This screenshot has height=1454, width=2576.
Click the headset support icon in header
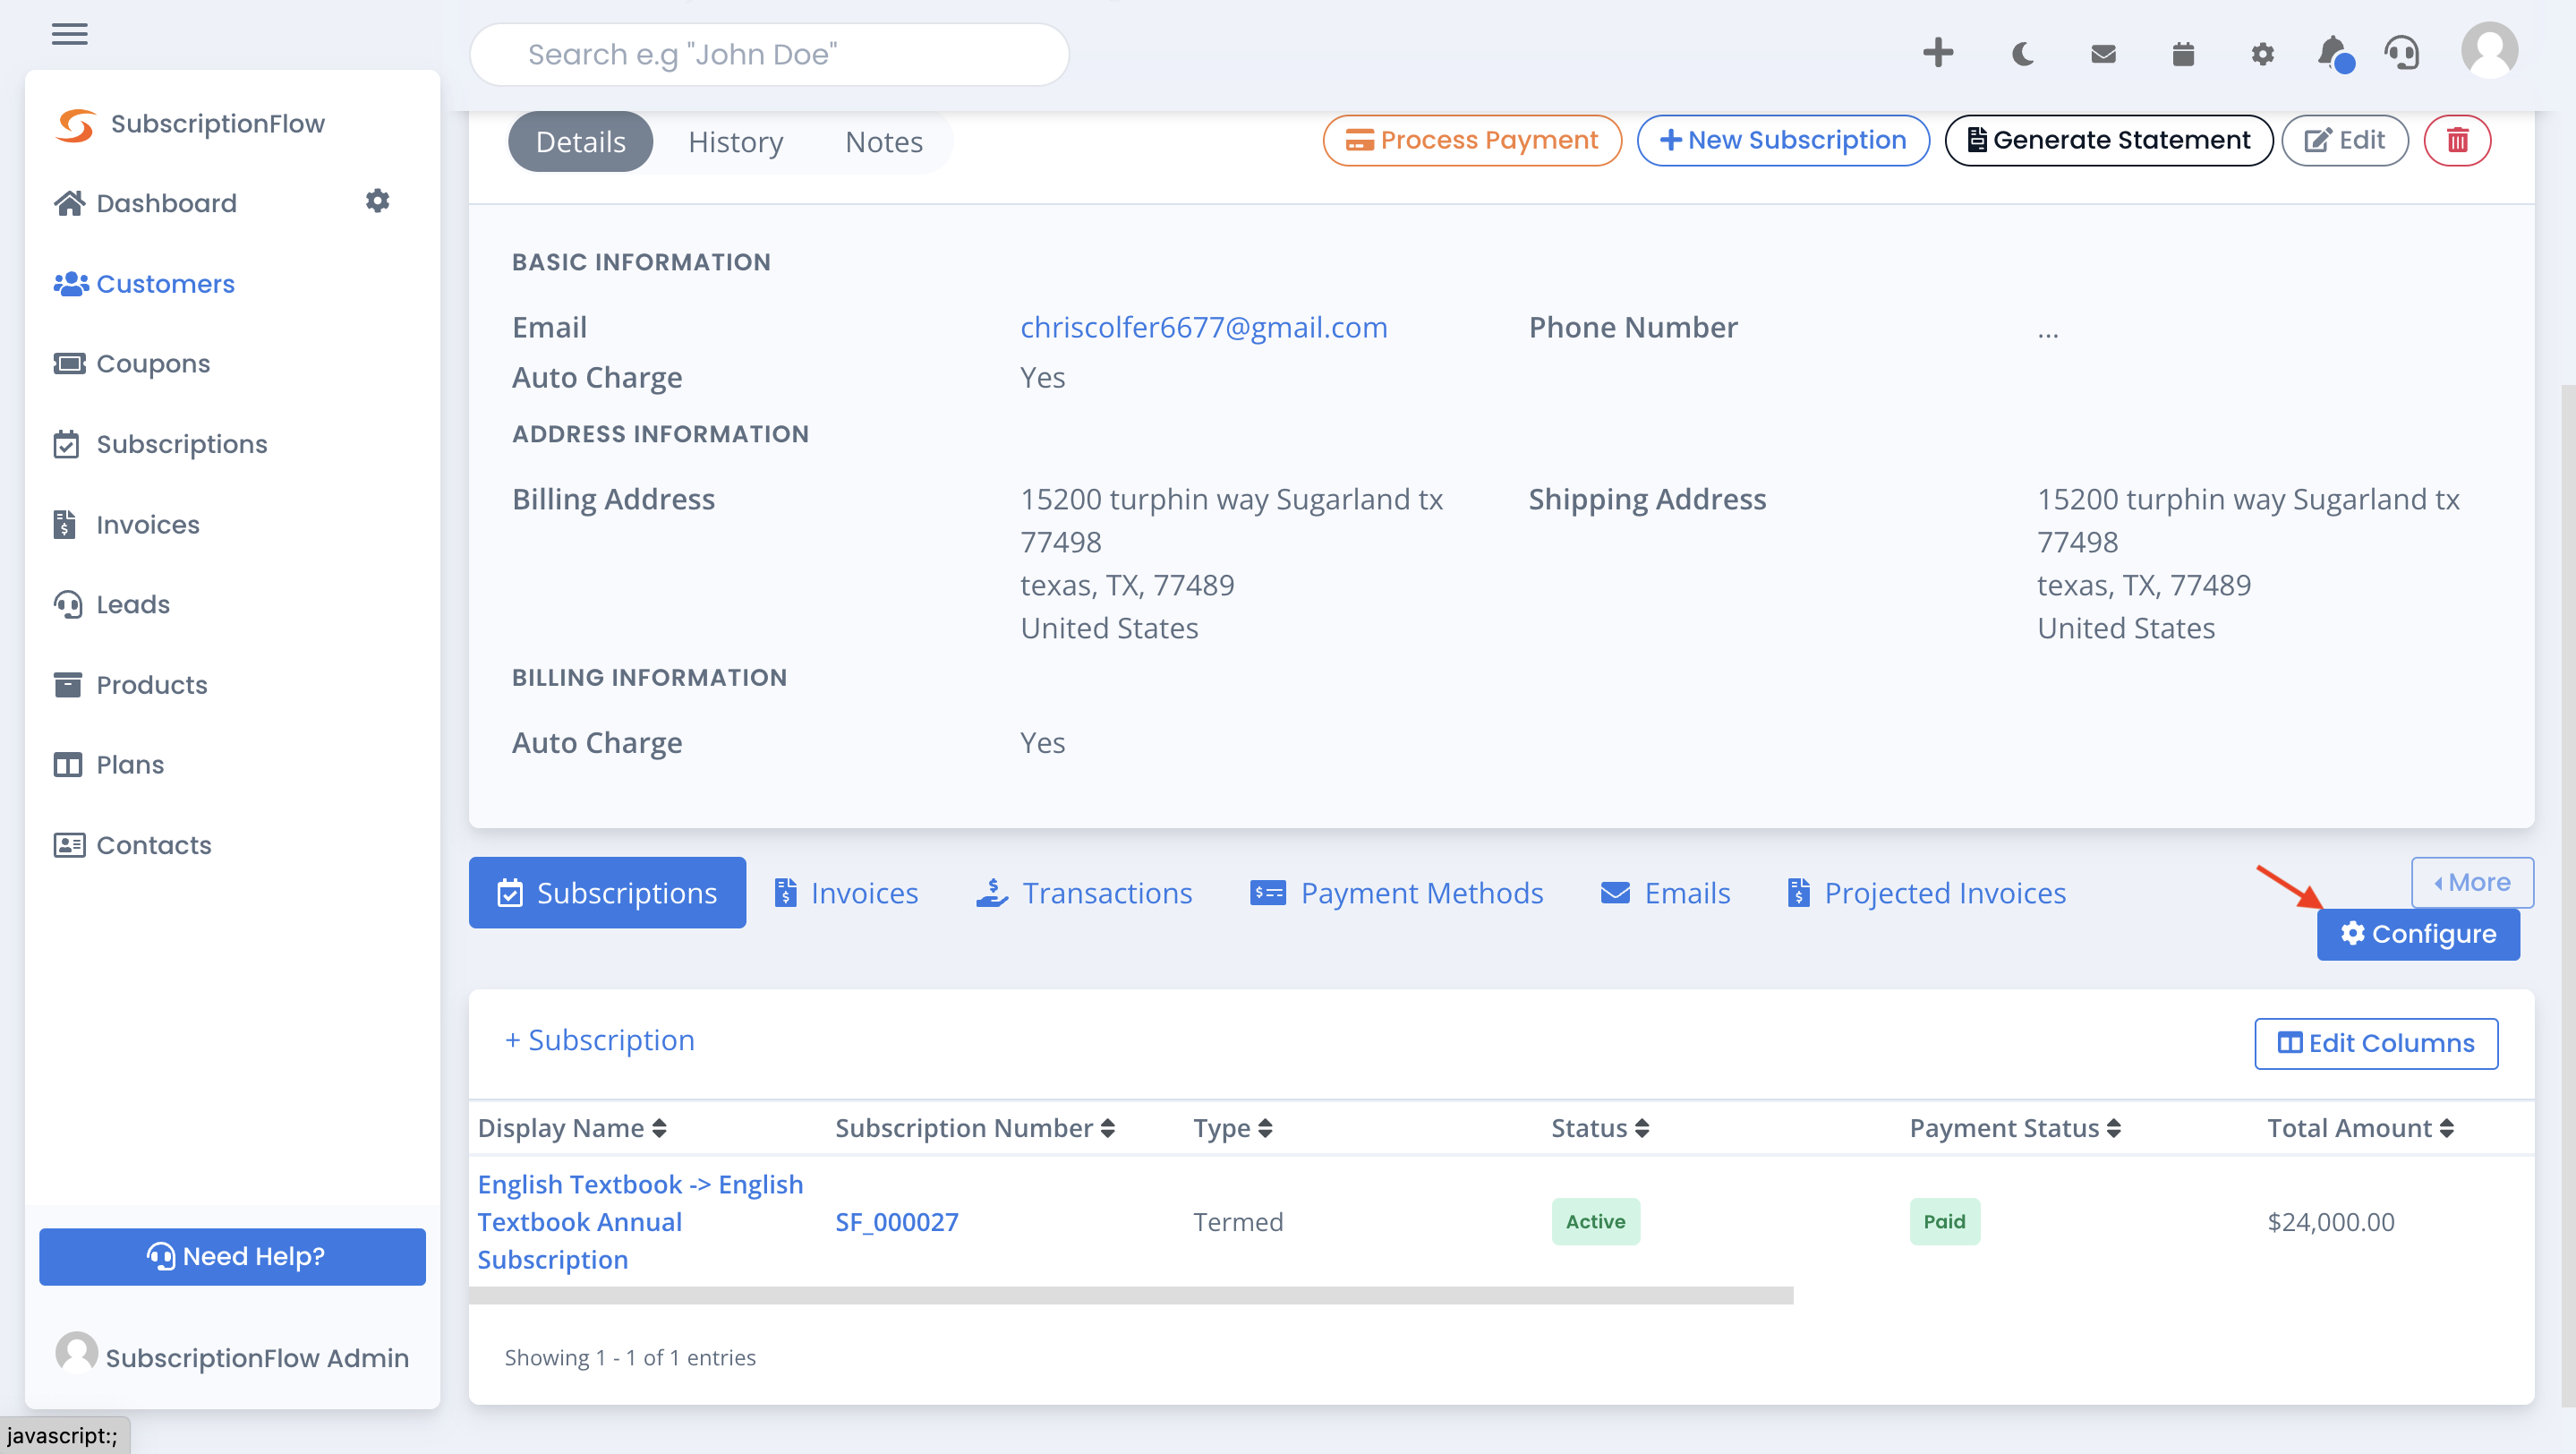(2402, 53)
